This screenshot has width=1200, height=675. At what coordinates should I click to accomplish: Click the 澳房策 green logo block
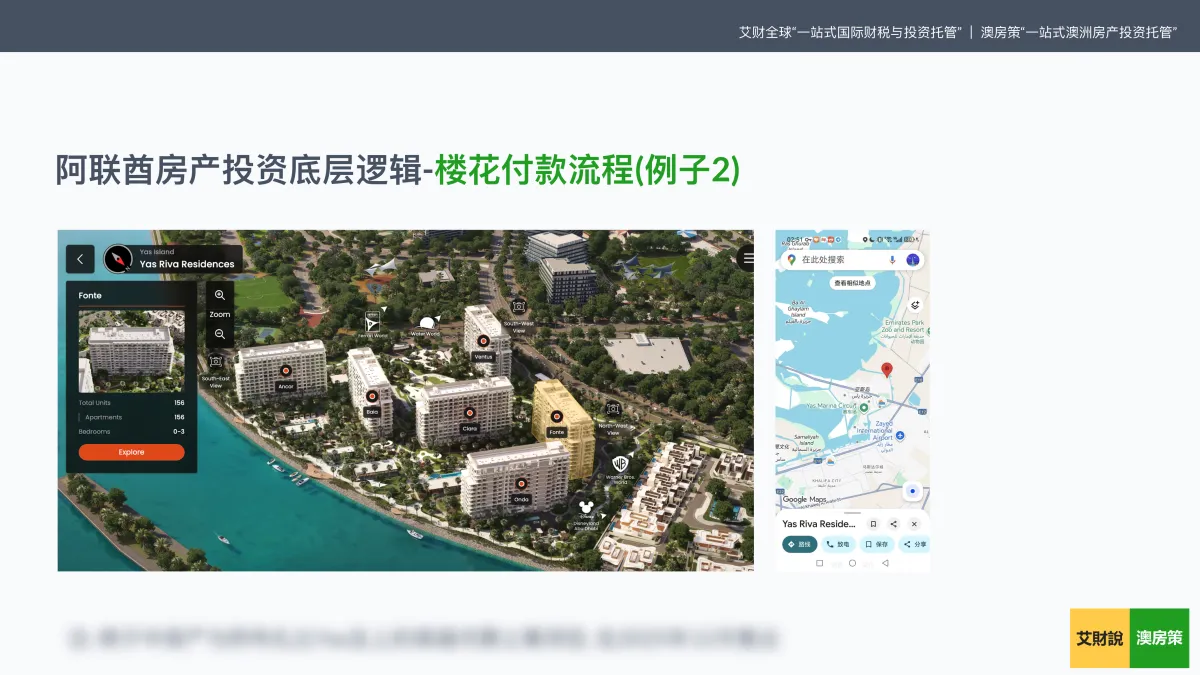[x=1160, y=638]
